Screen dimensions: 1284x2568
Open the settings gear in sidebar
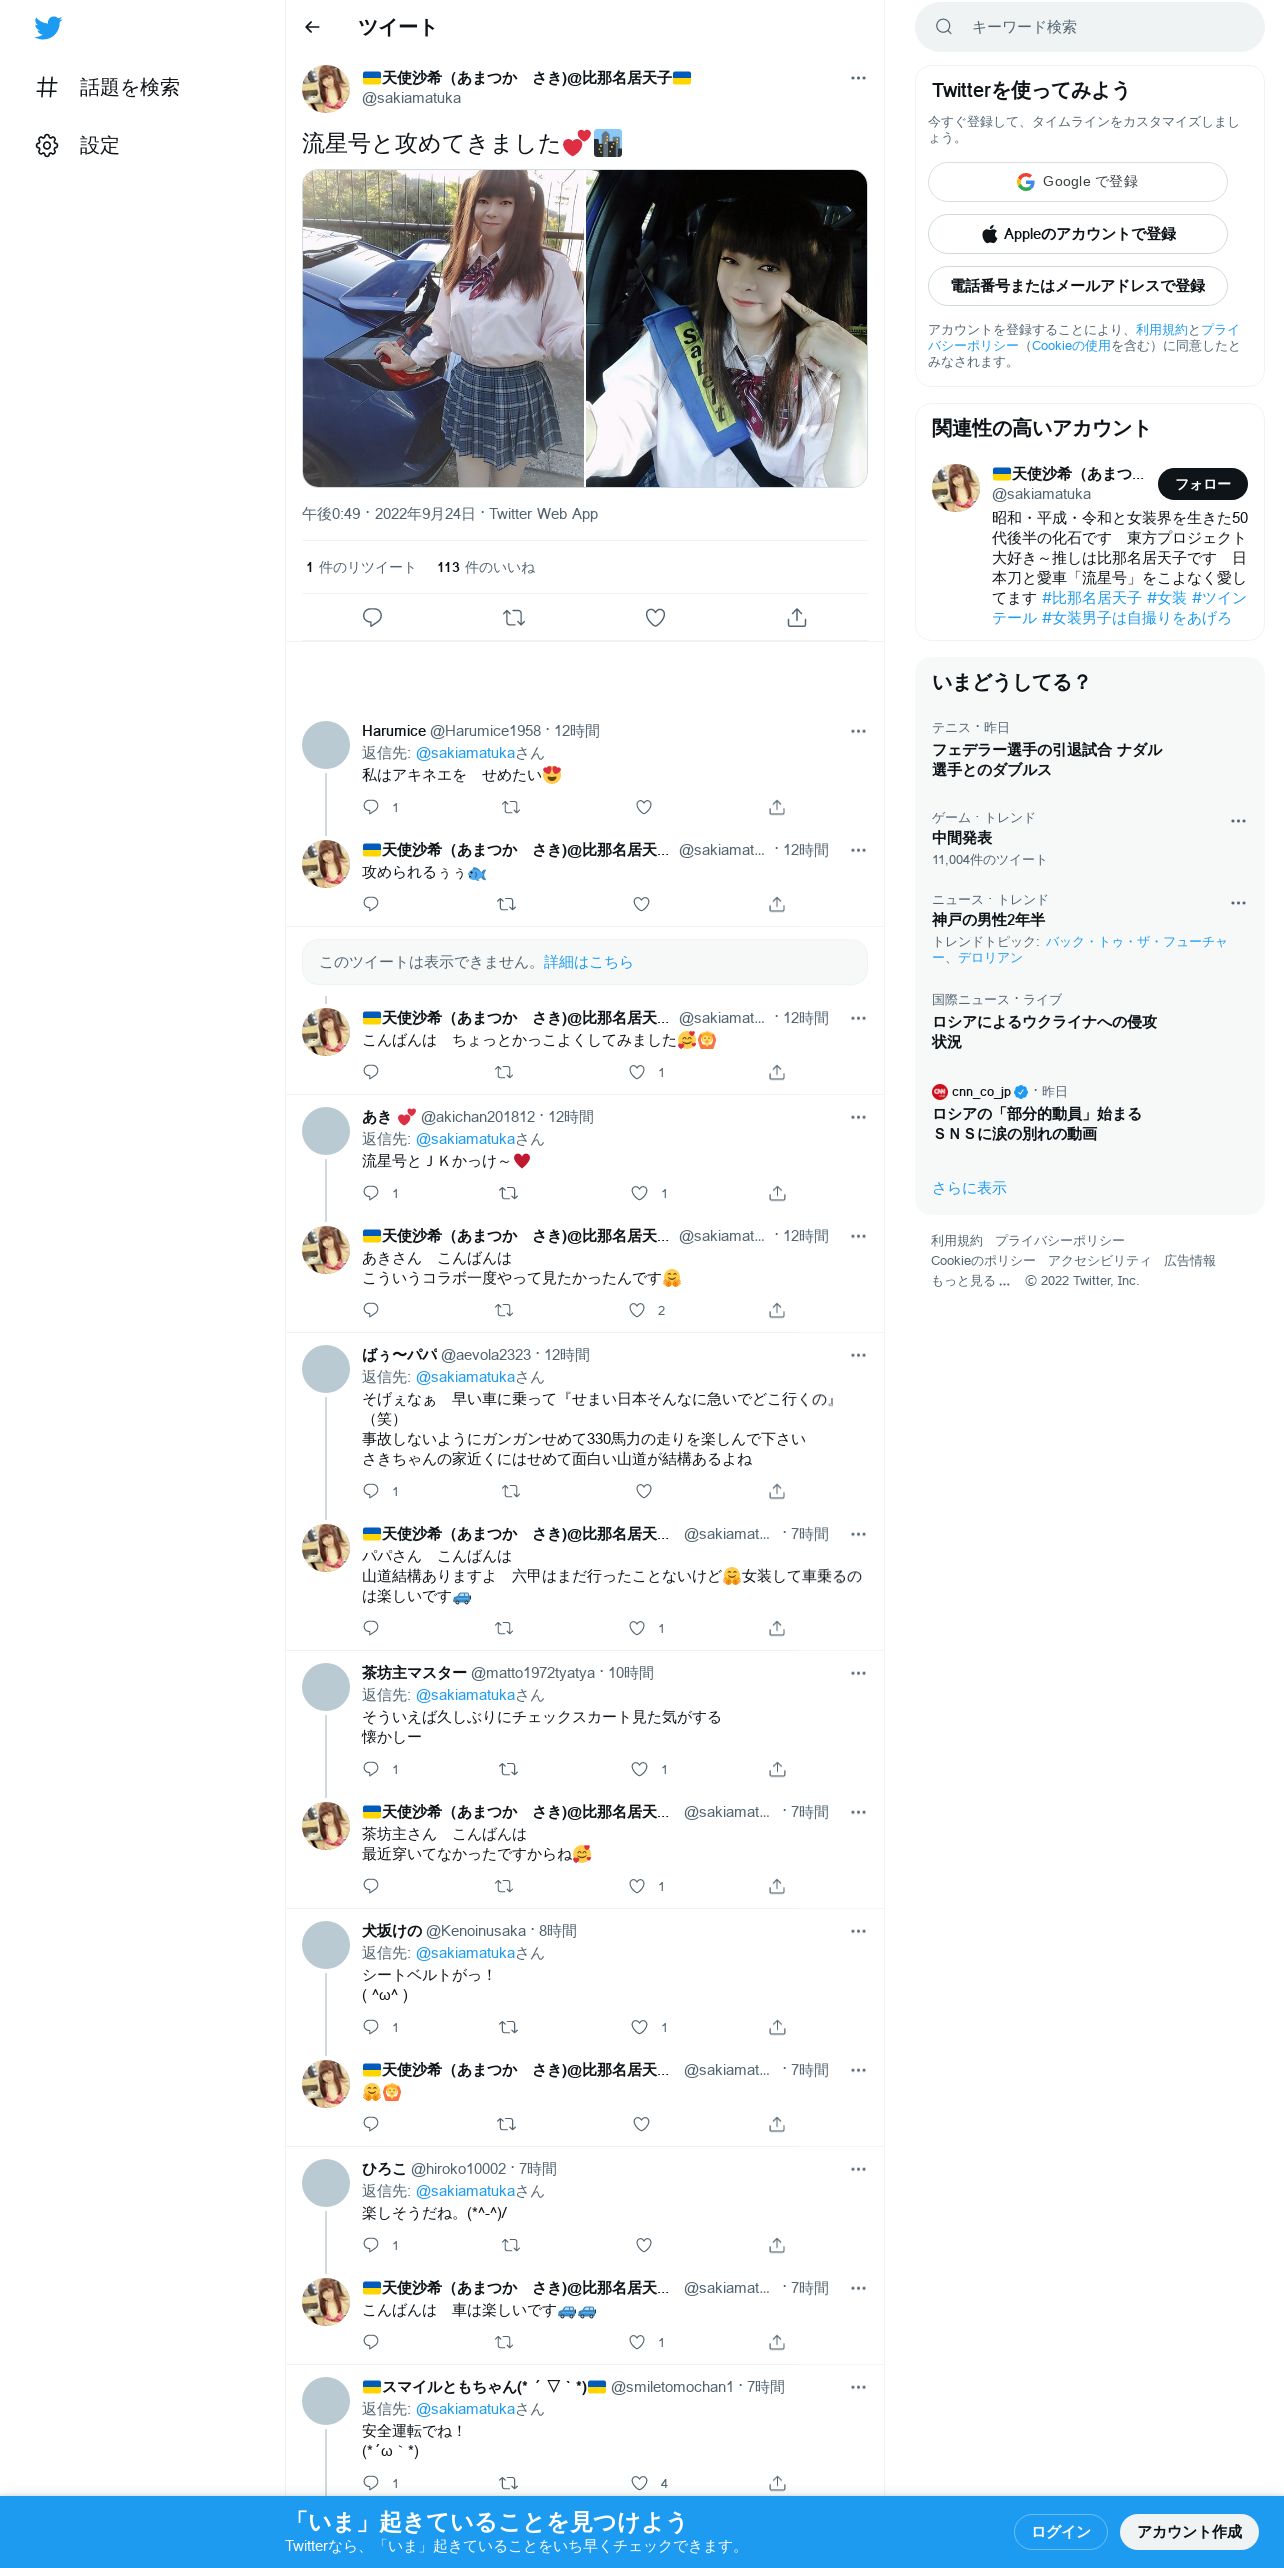point(47,145)
